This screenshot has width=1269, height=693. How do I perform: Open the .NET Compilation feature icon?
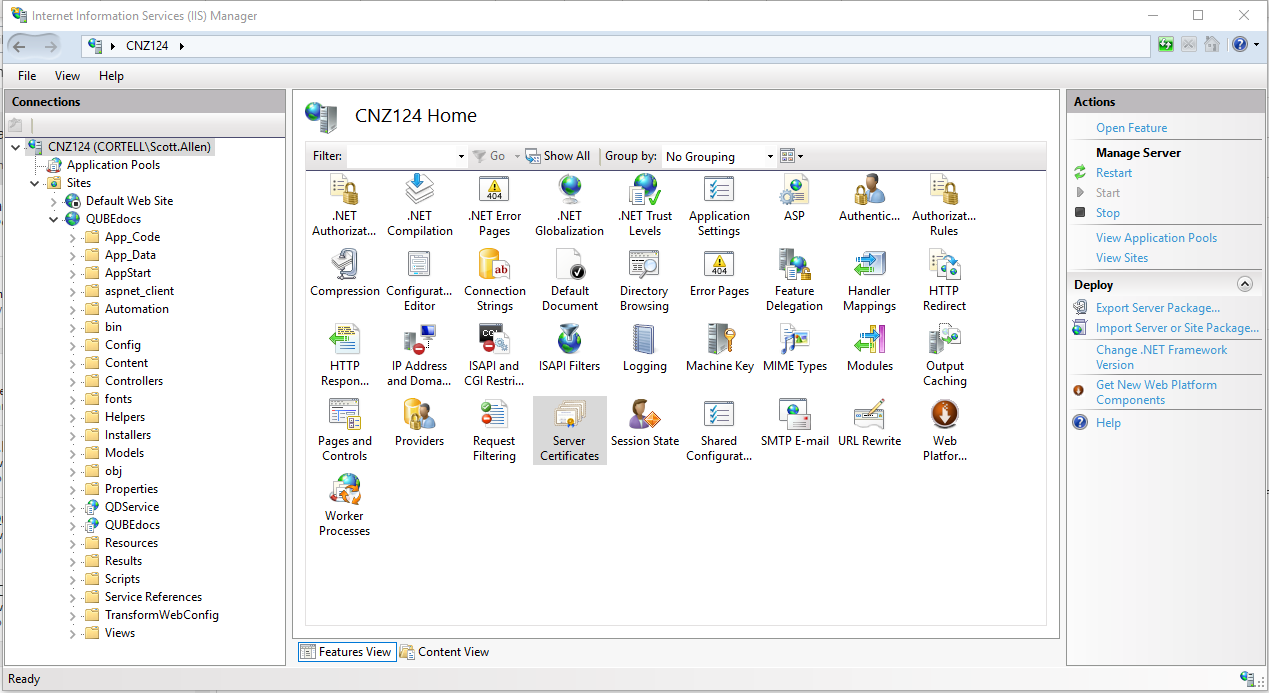click(x=419, y=204)
